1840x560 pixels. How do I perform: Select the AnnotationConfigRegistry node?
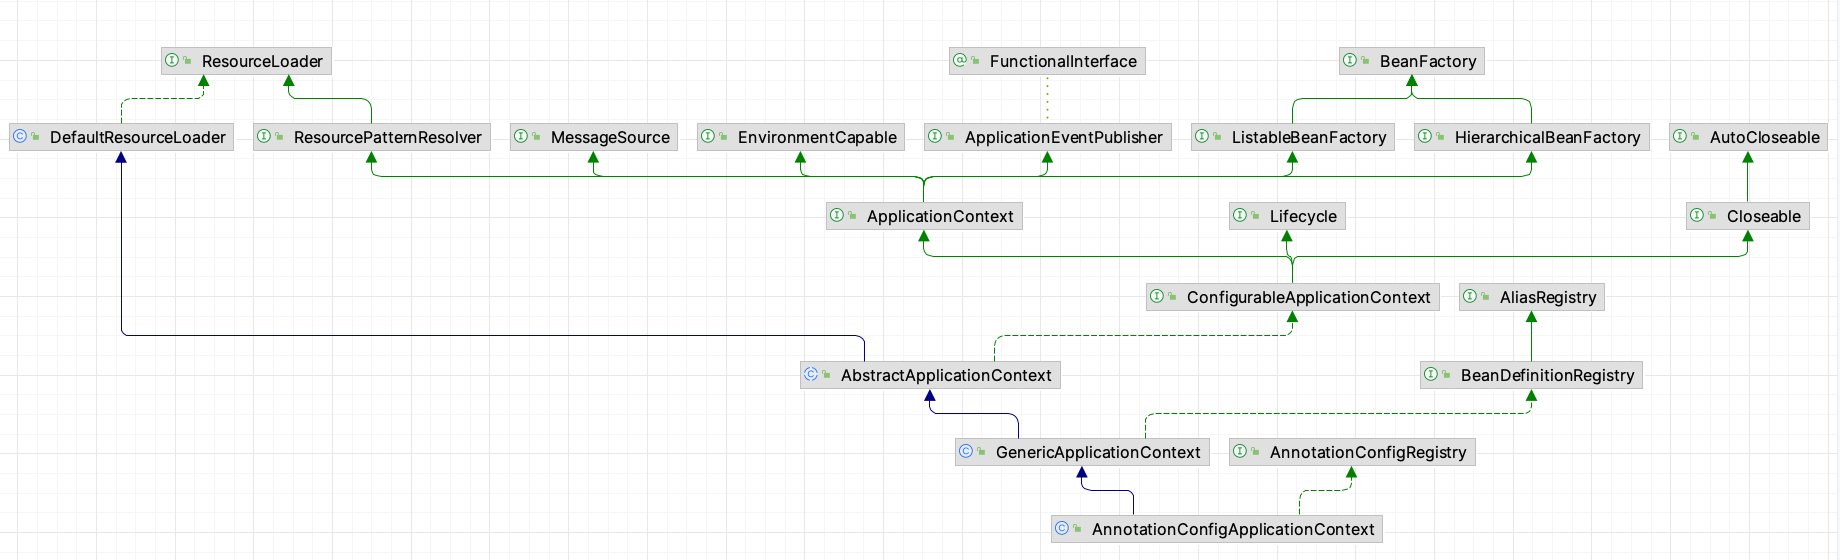(x=1366, y=453)
